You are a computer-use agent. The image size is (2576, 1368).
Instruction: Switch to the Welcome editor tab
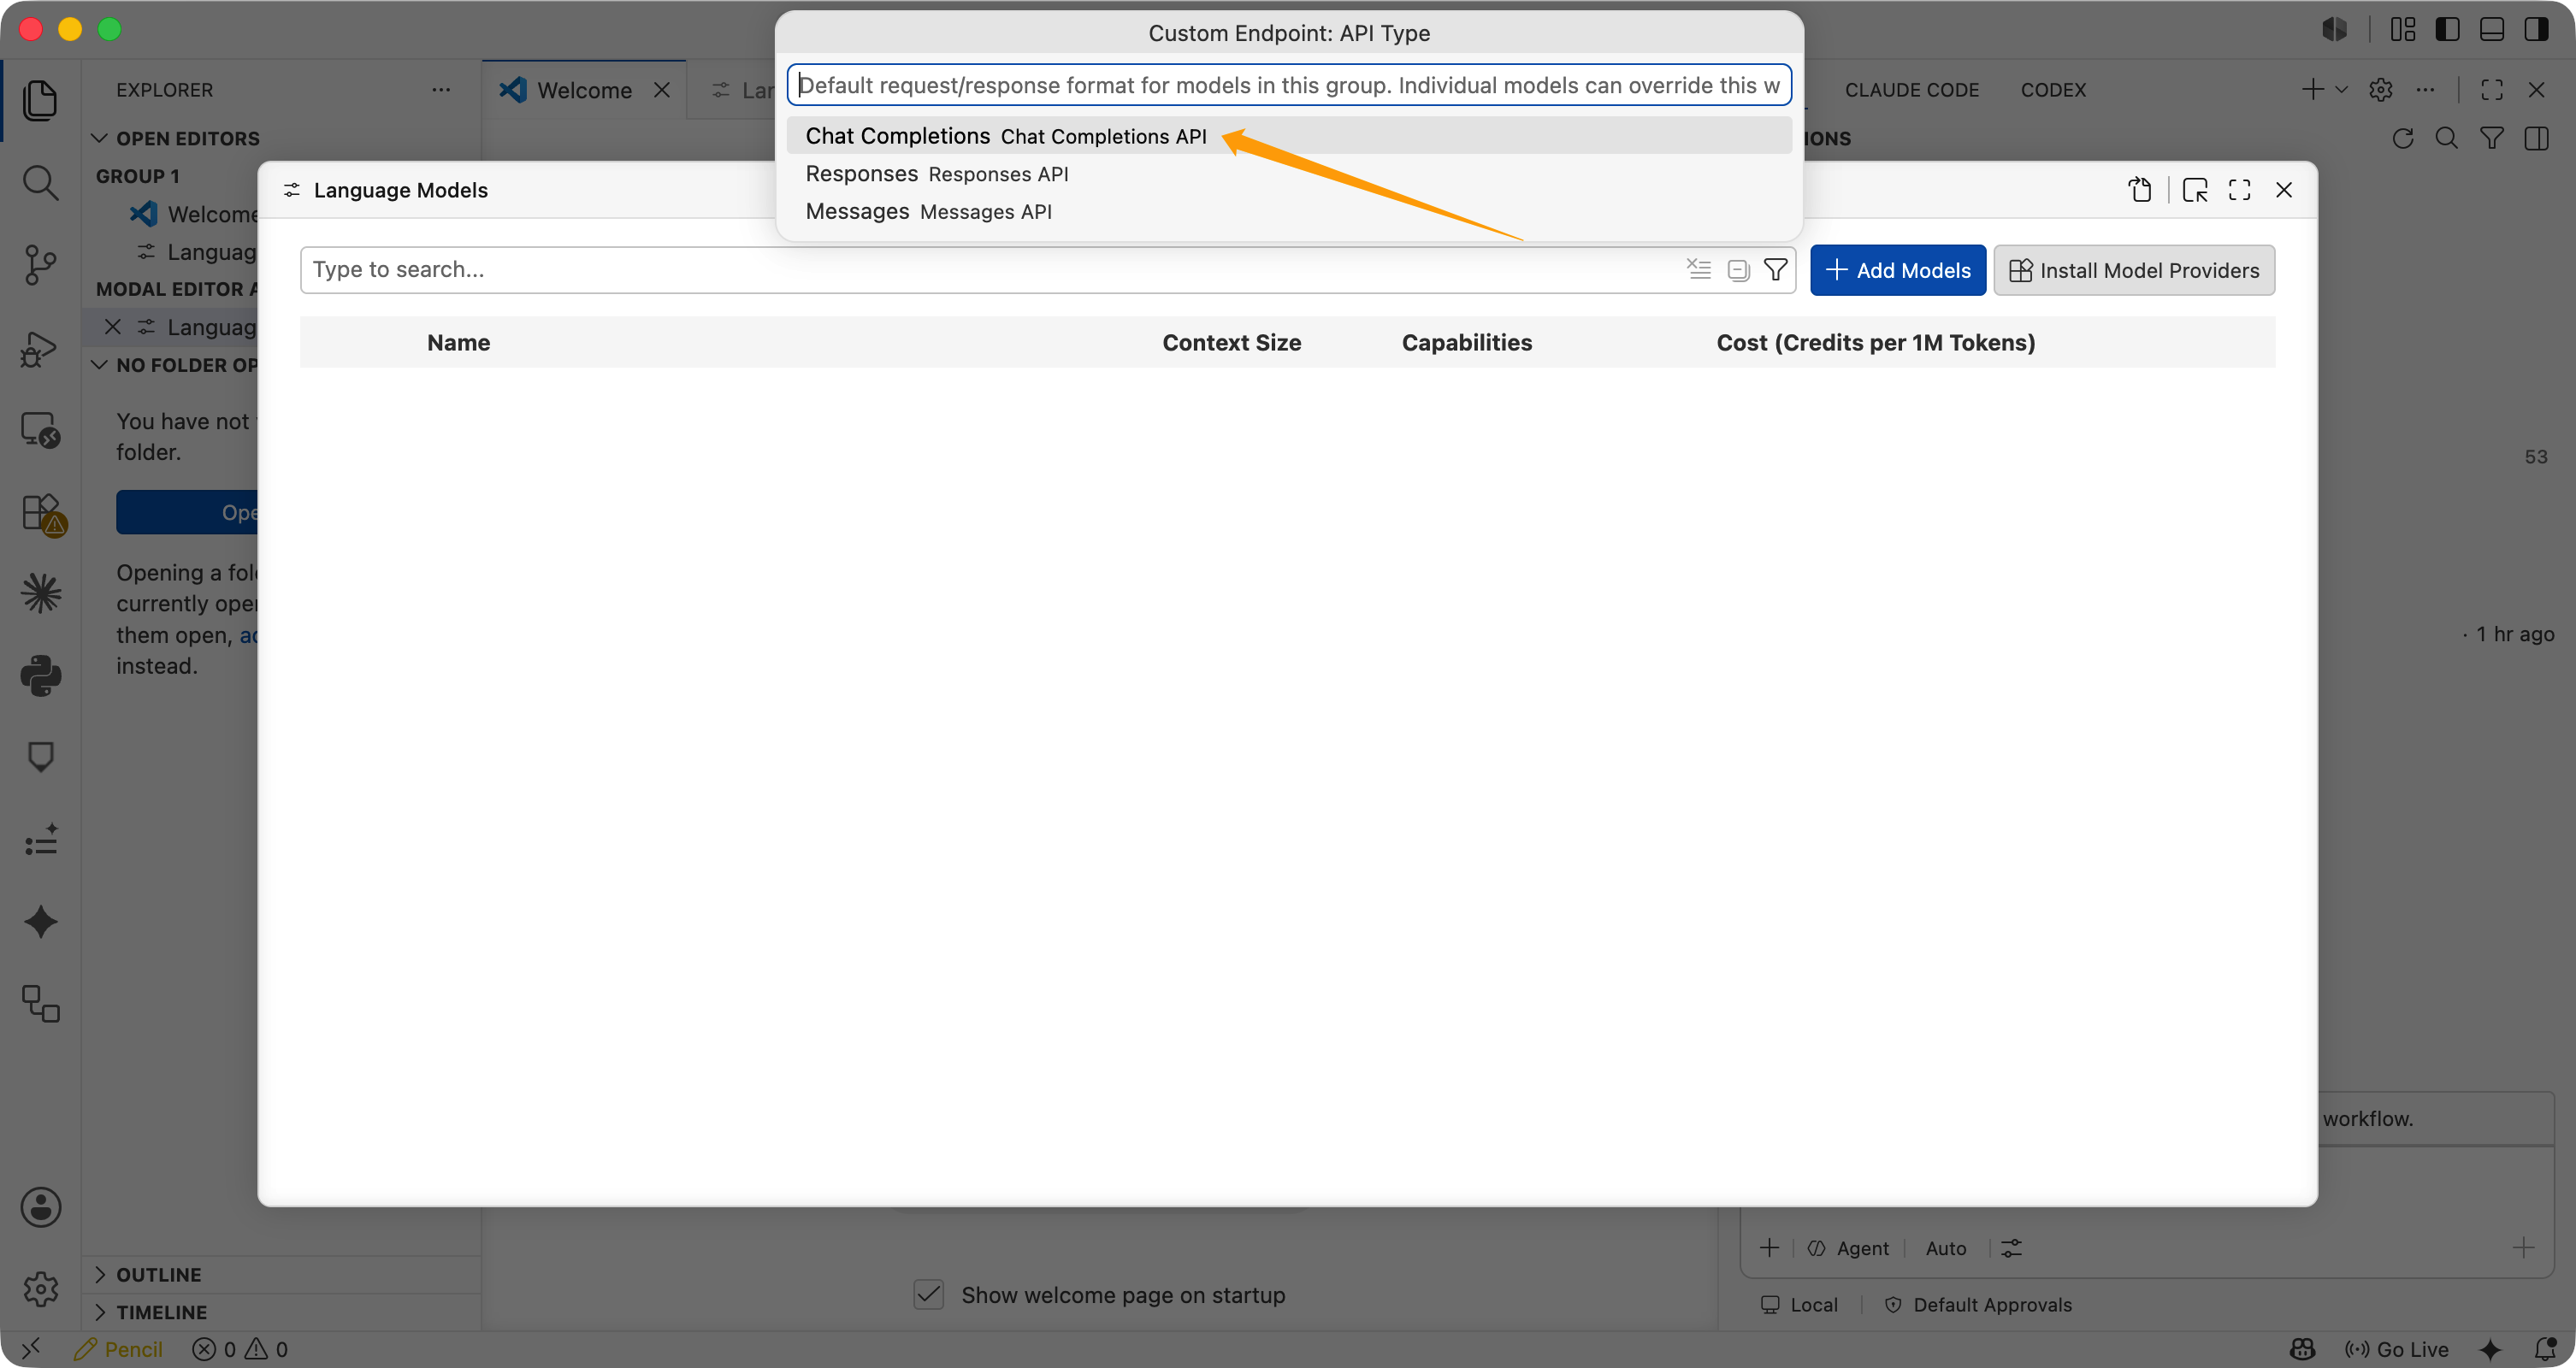point(585,90)
